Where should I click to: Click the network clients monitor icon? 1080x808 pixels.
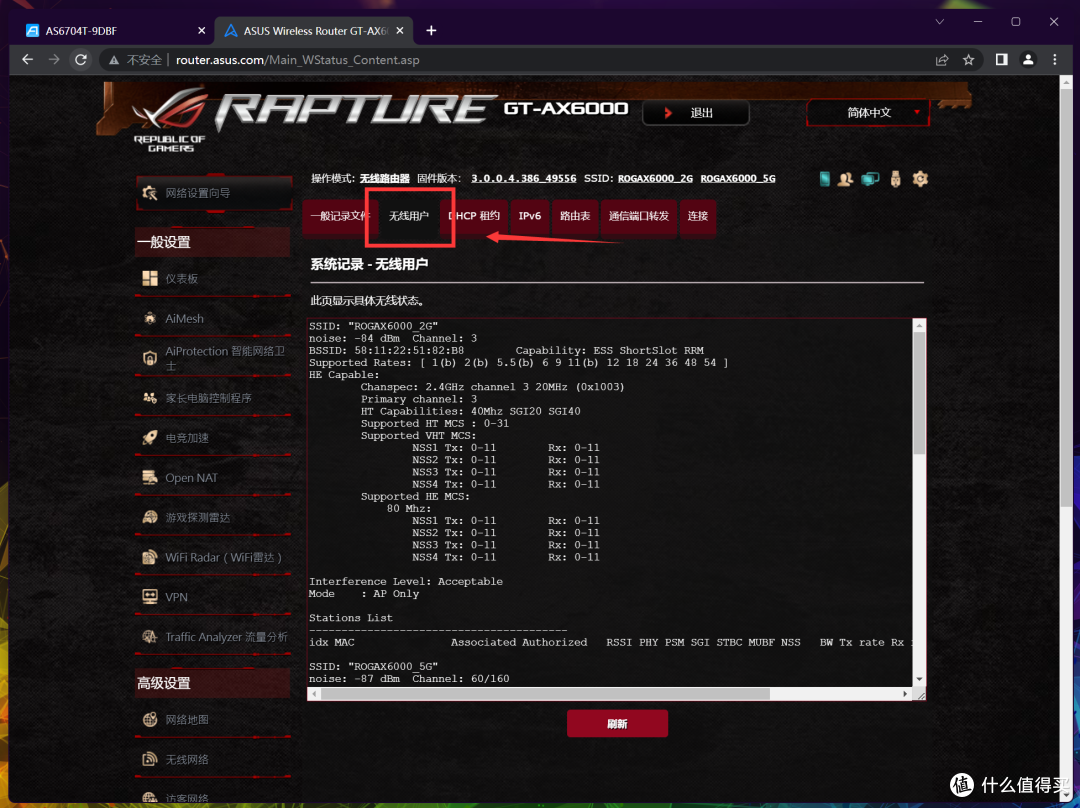871,179
